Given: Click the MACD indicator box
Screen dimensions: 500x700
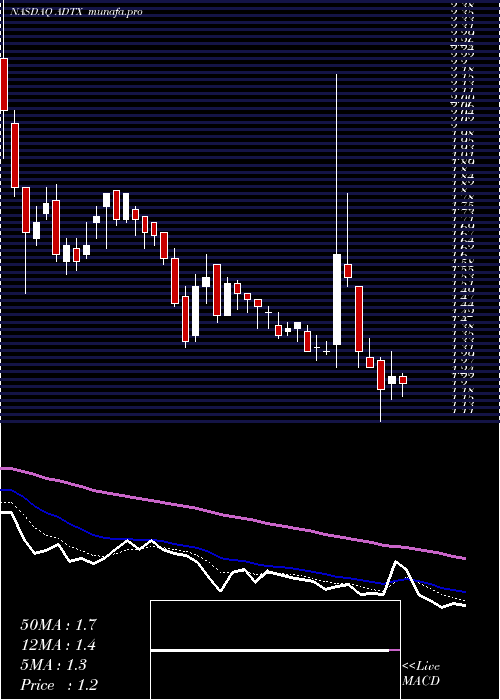Looking at the screenshot, I should [x=275, y=650].
